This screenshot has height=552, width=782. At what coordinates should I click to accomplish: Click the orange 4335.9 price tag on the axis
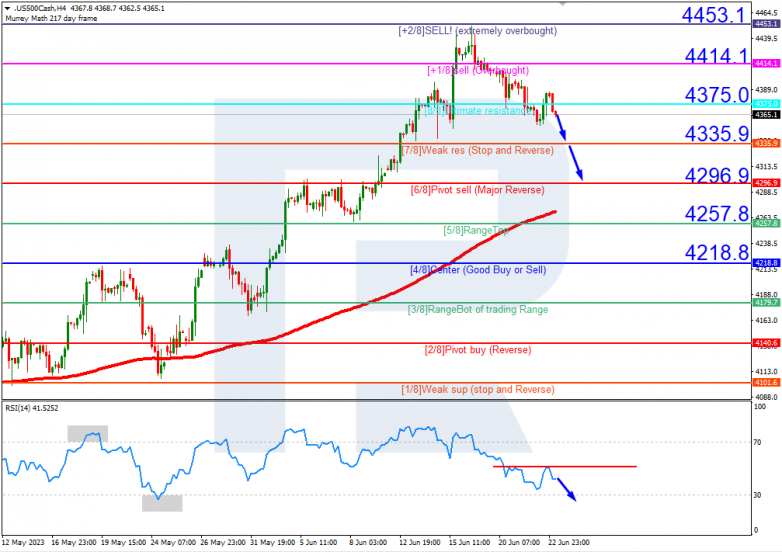click(766, 144)
